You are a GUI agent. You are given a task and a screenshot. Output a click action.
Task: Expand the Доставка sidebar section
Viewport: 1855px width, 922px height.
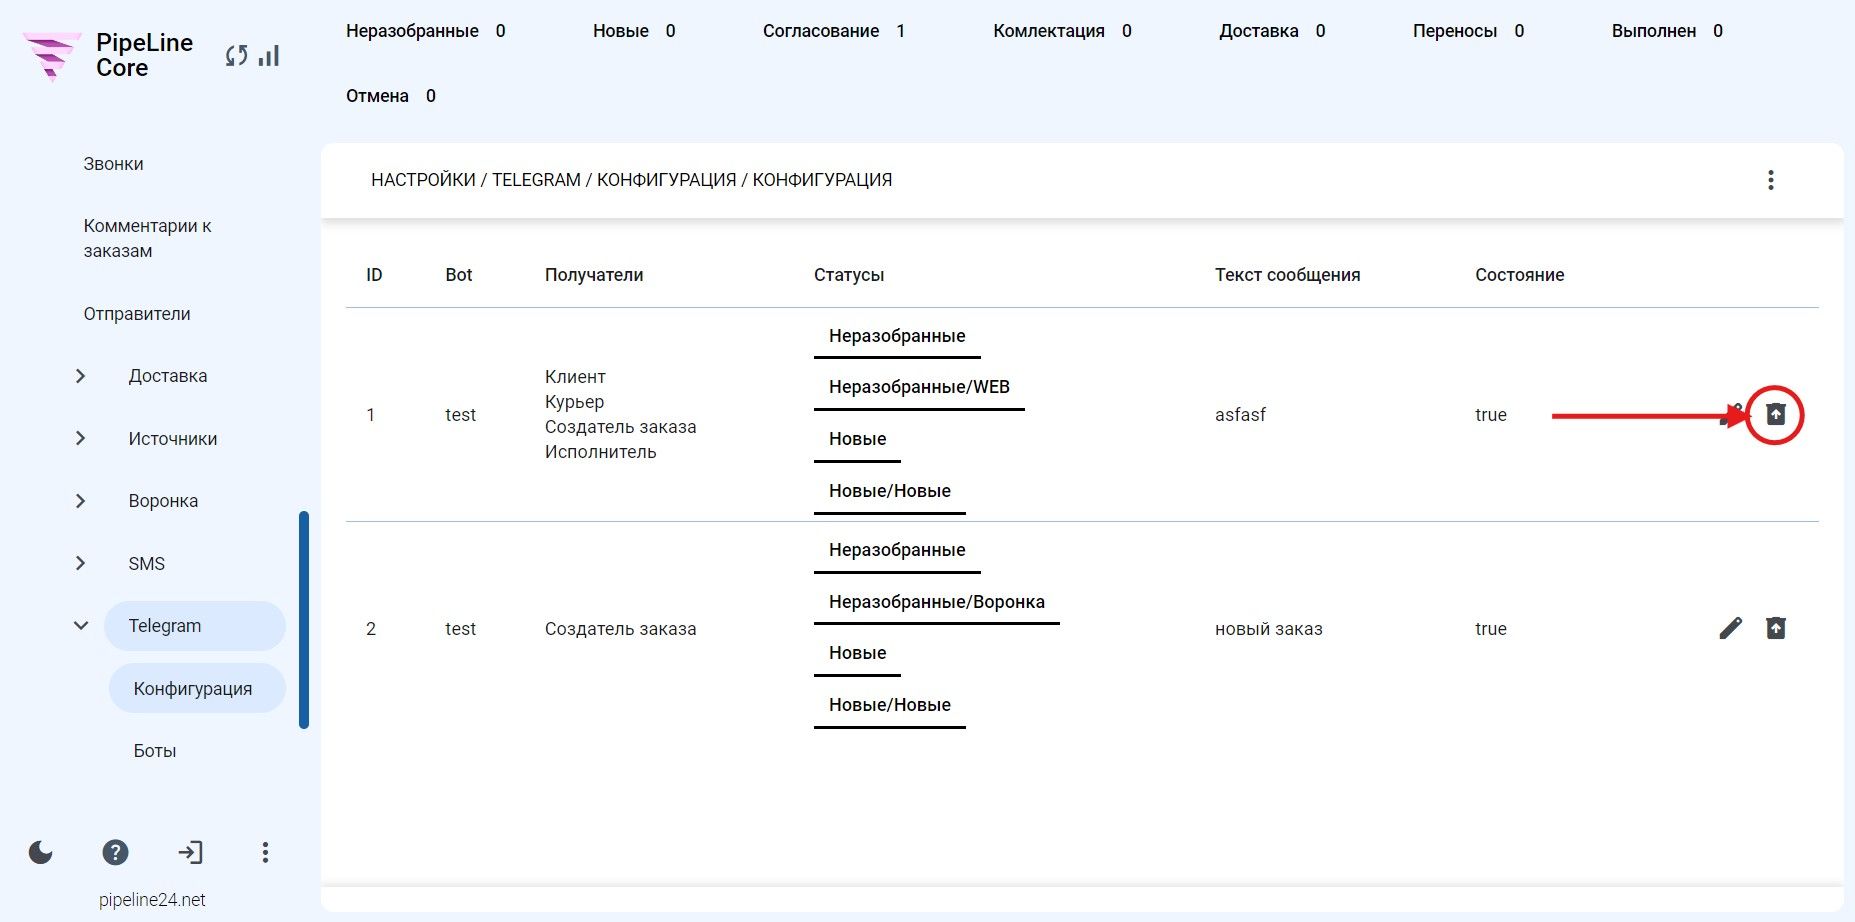(81, 376)
